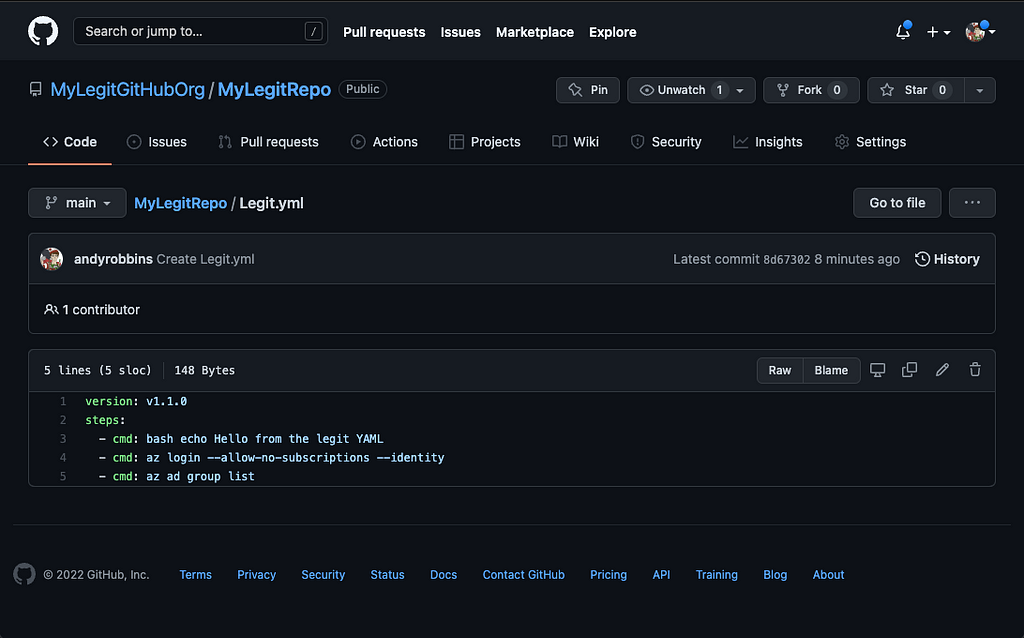Expand the star lists dropdown arrow
Image resolution: width=1024 pixels, height=638 pixels.
[x=980, y=90]
